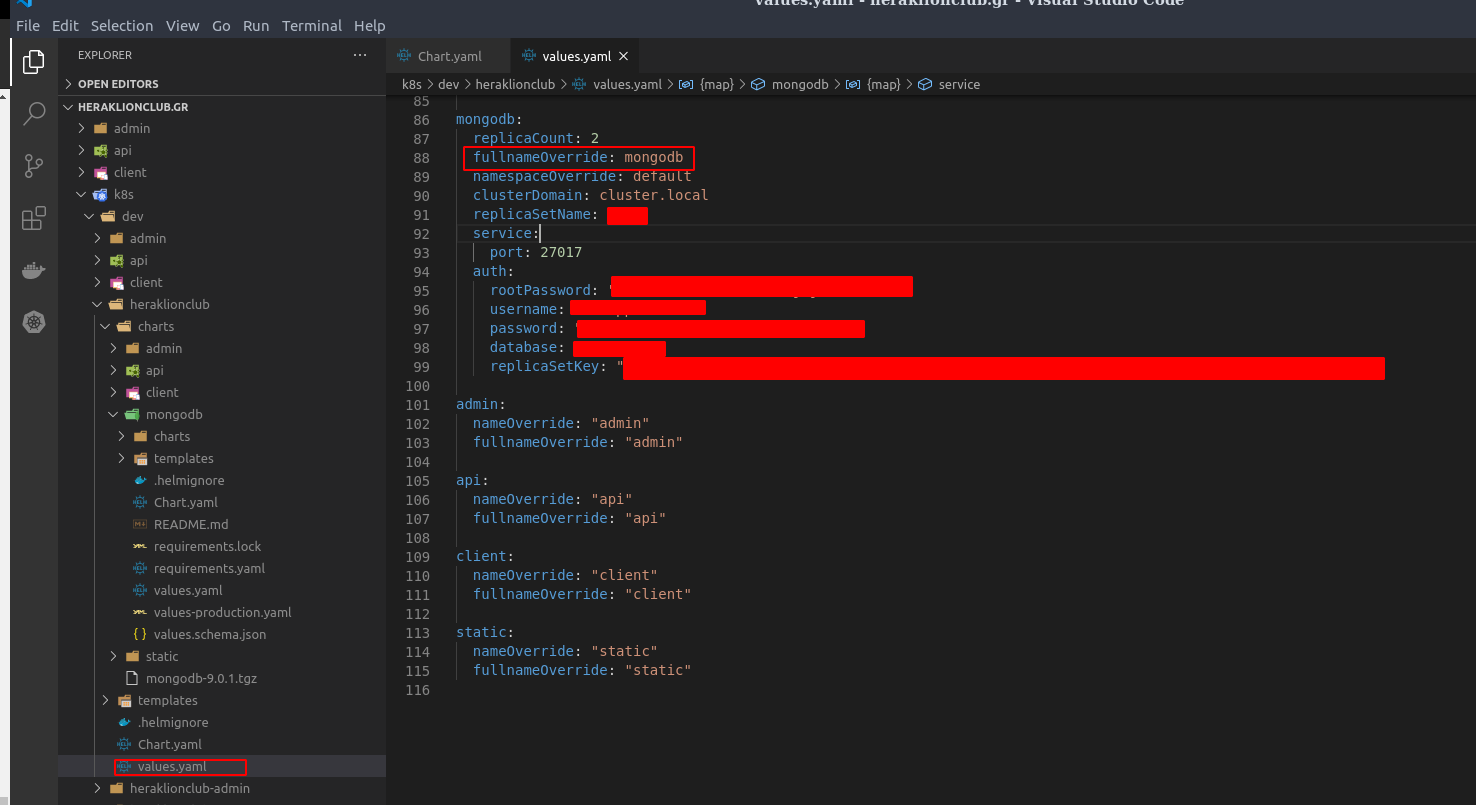Screen dimensions: 1476x805
Task: Open the Explorer view in activity bar
Action: coord(34,61)
